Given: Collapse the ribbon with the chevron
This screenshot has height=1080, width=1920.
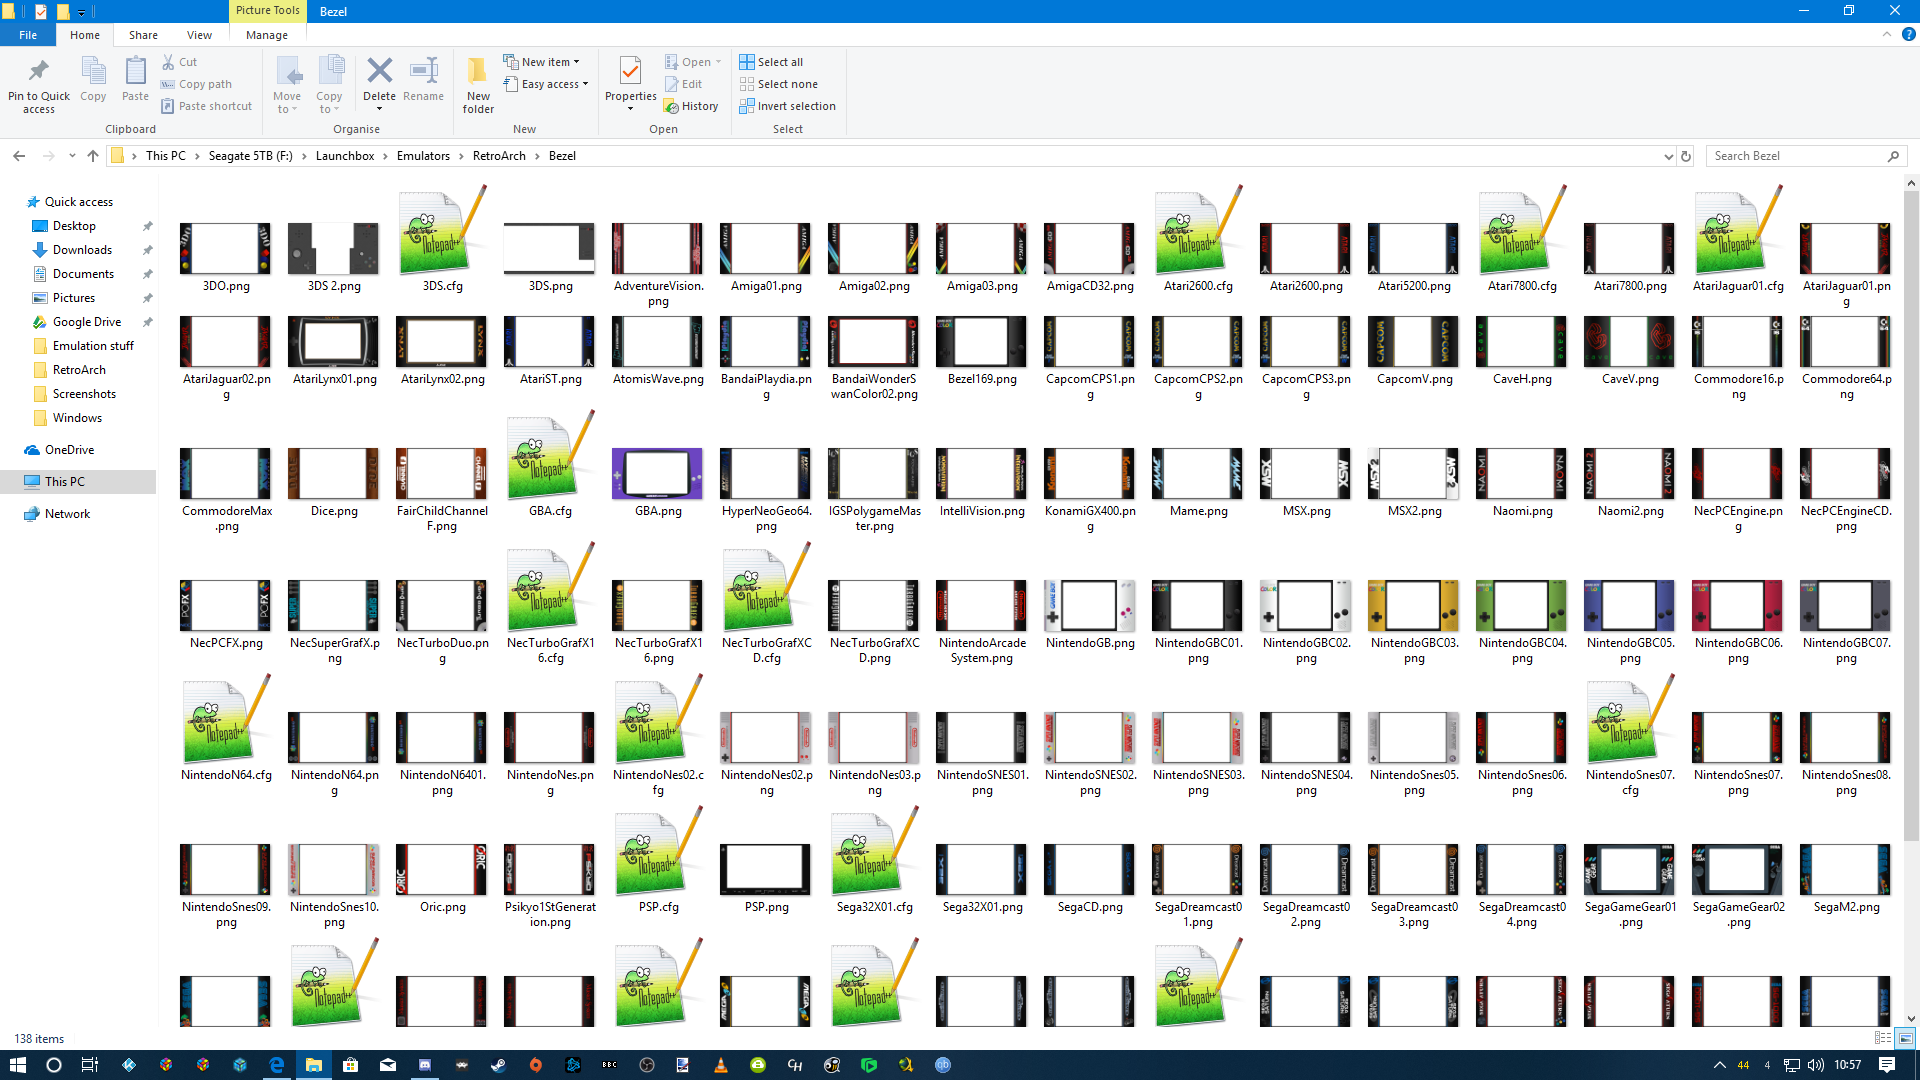Looking at the screenshot, I should (x=1887, y=34).
